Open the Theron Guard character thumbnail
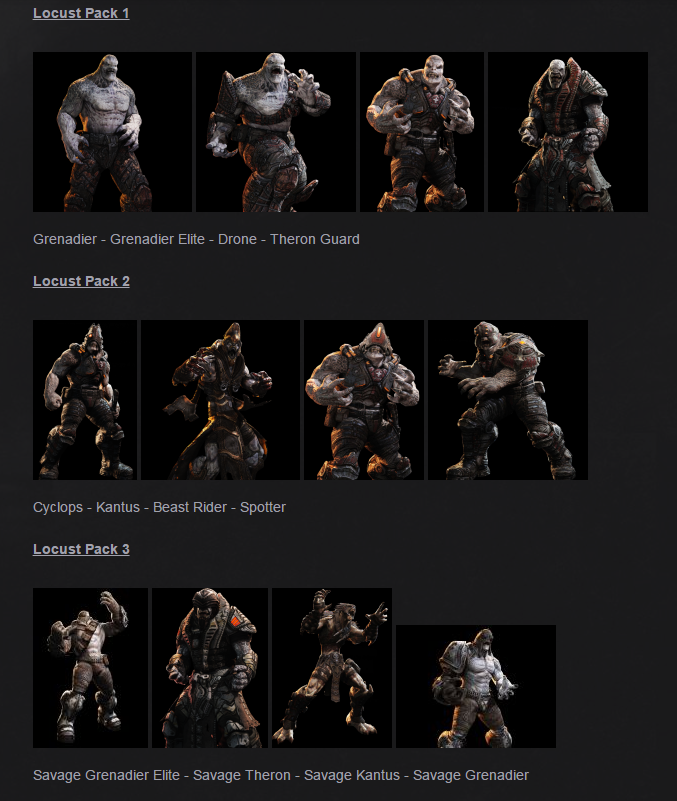 [567, 132]
